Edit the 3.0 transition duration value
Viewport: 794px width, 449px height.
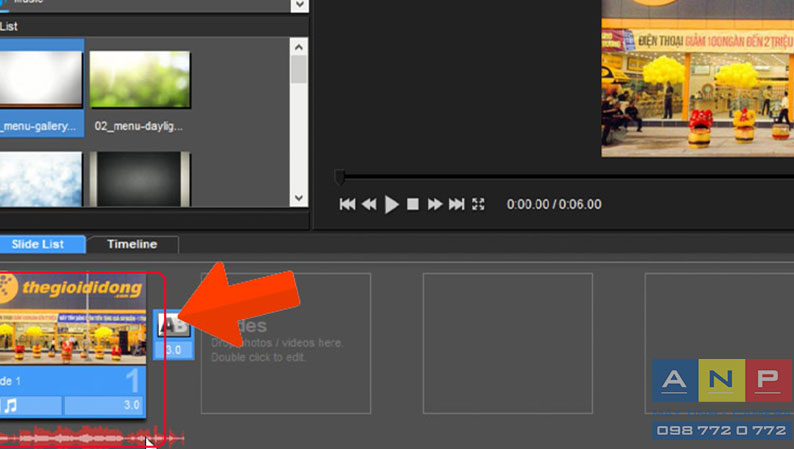tap(173, 350)
